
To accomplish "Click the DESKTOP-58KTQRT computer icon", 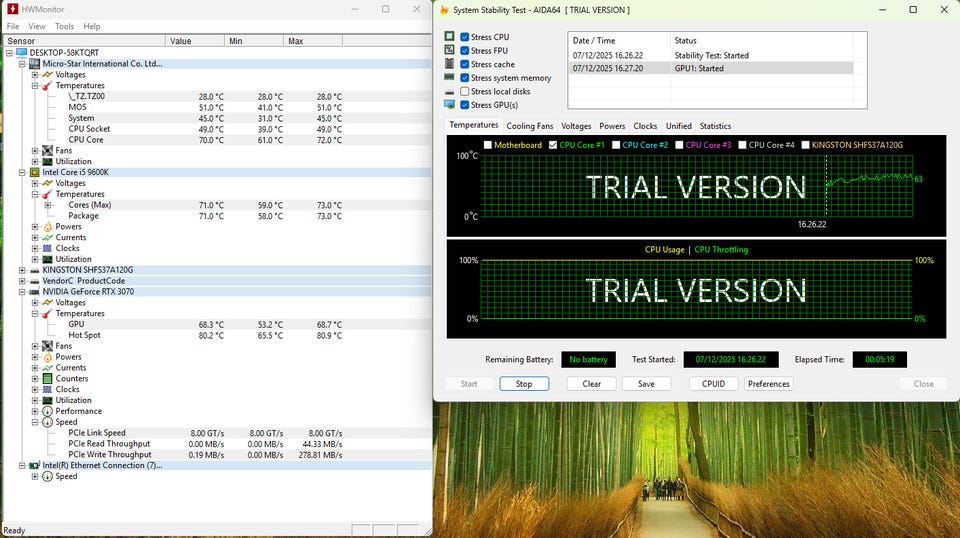I will [21, 52].
